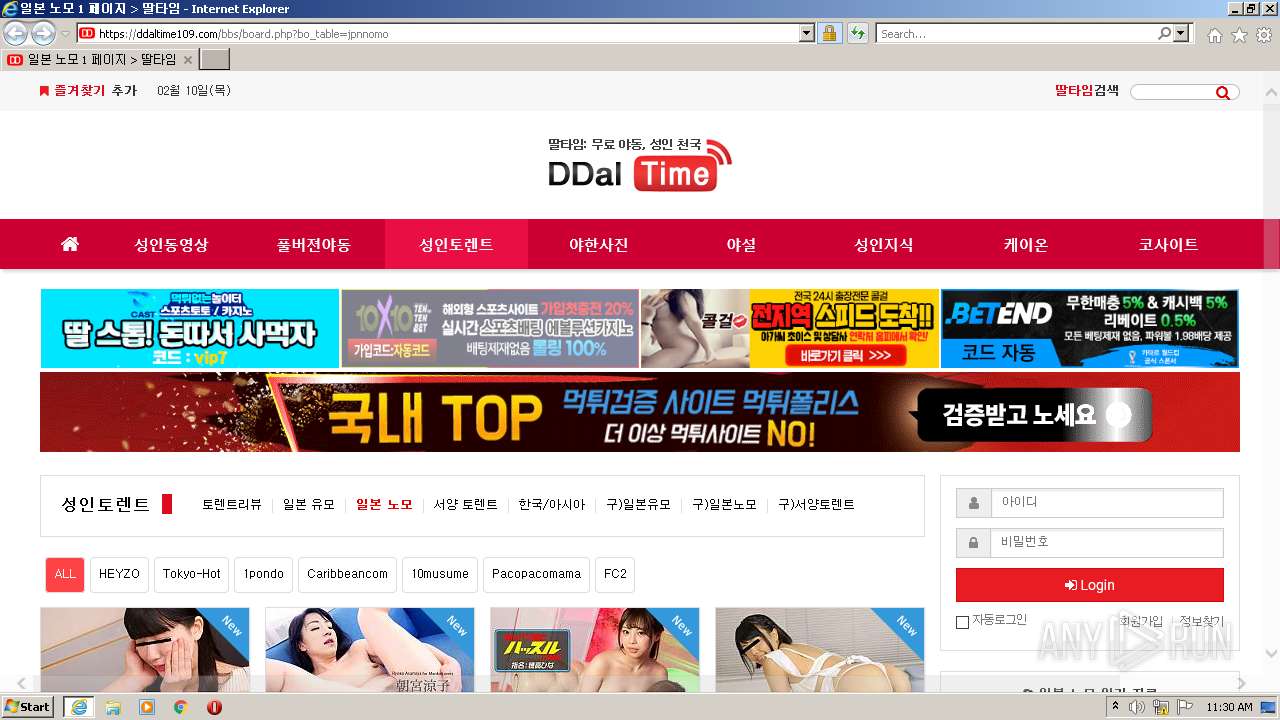Open the 성인동영상 menu item
The height and width of the screenshot is (720, 1280).
[172, 244]
